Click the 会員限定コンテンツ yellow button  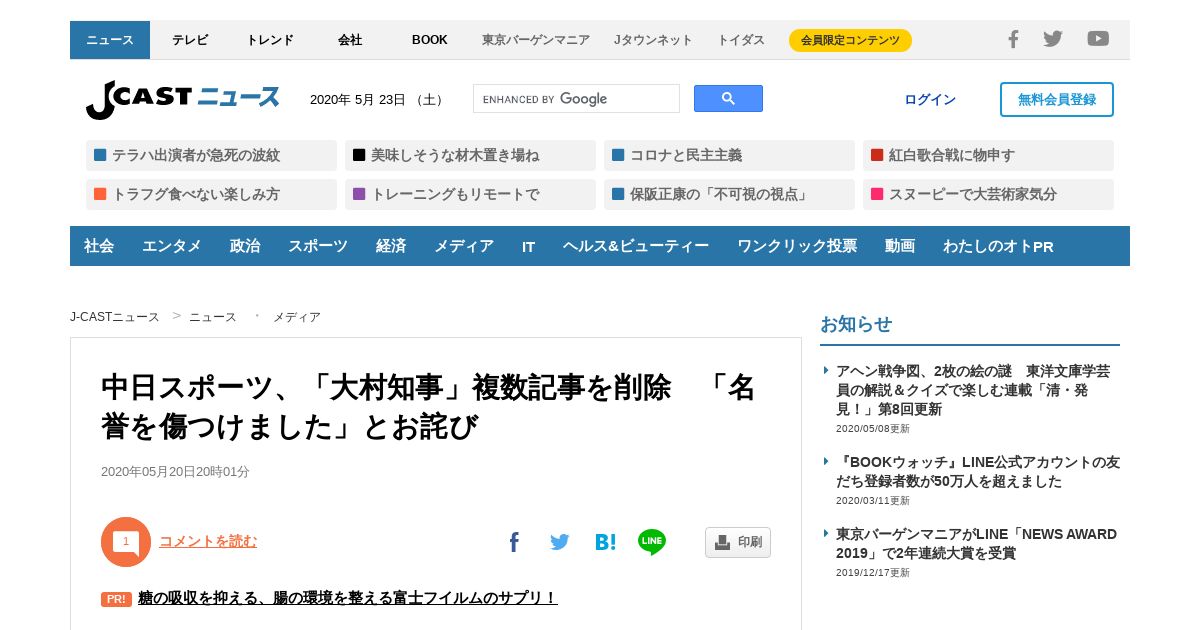[x=850, y=40]
